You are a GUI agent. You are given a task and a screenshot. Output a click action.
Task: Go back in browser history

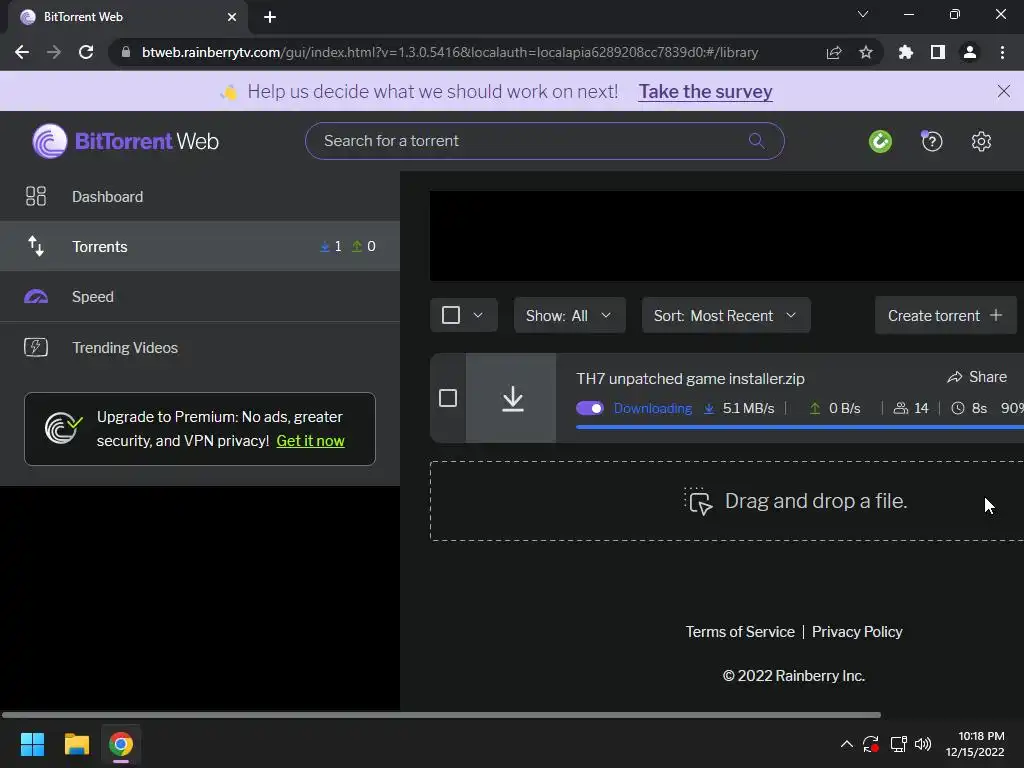[22, 52]
